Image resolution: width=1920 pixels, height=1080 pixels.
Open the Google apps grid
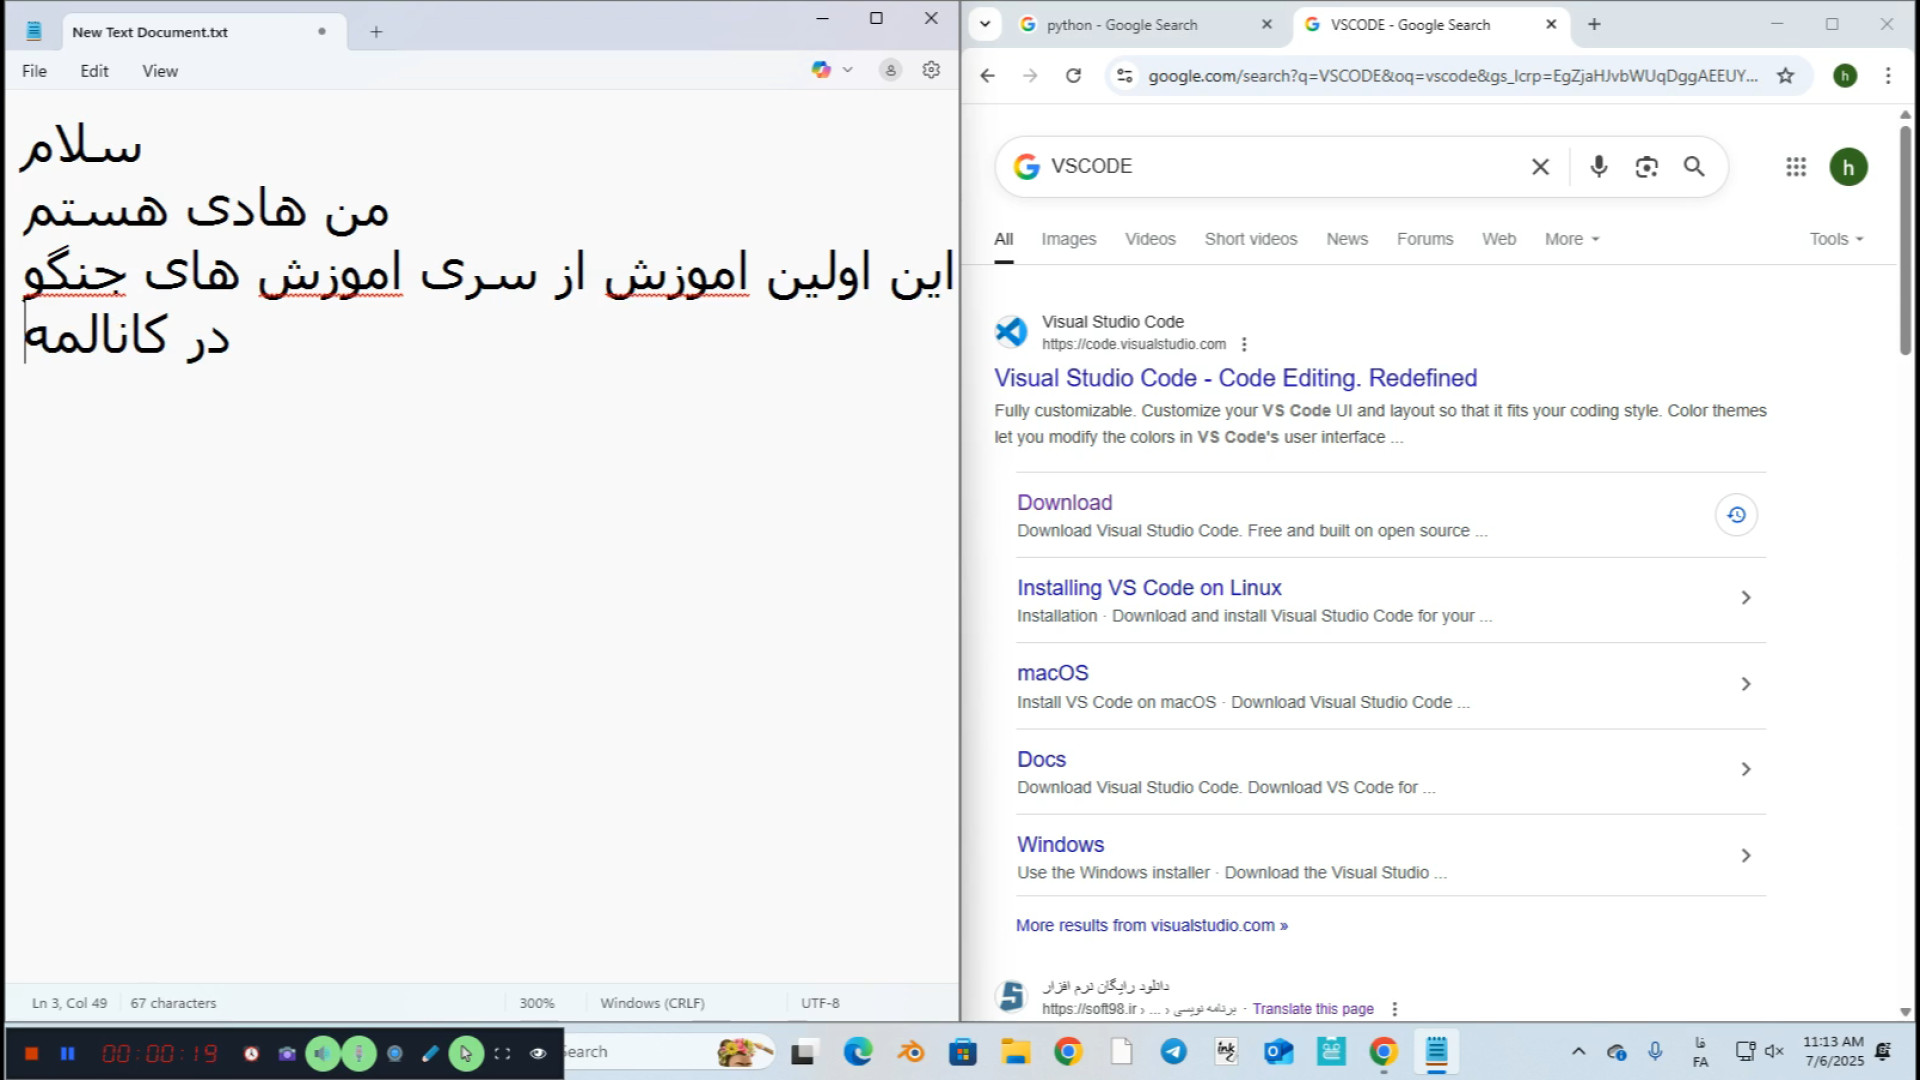(x=1796, y=167)
